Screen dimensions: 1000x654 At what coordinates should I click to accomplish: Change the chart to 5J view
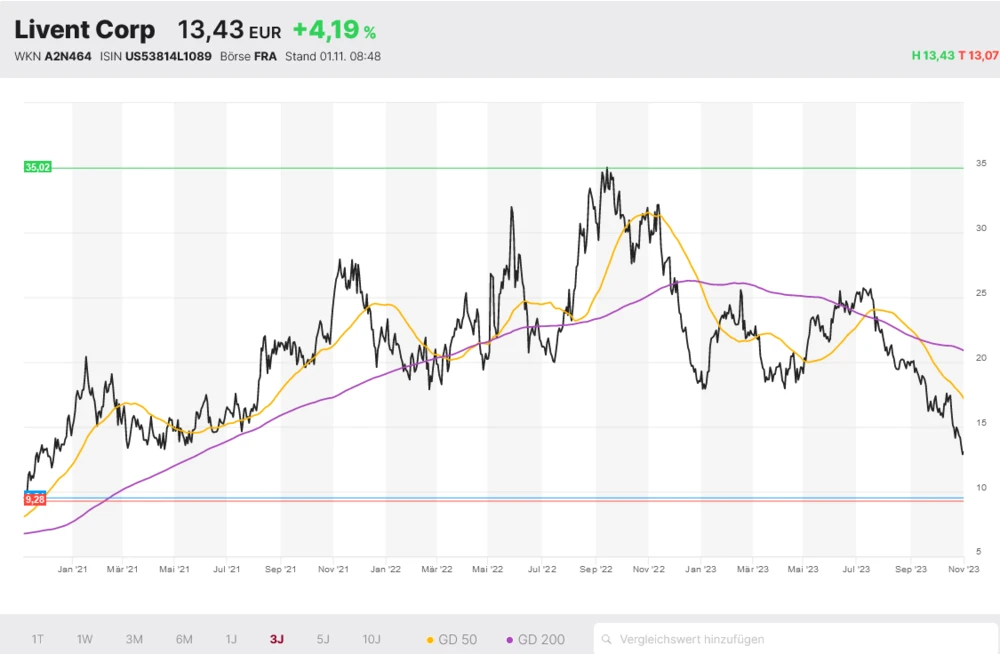(x=322, y=639)
